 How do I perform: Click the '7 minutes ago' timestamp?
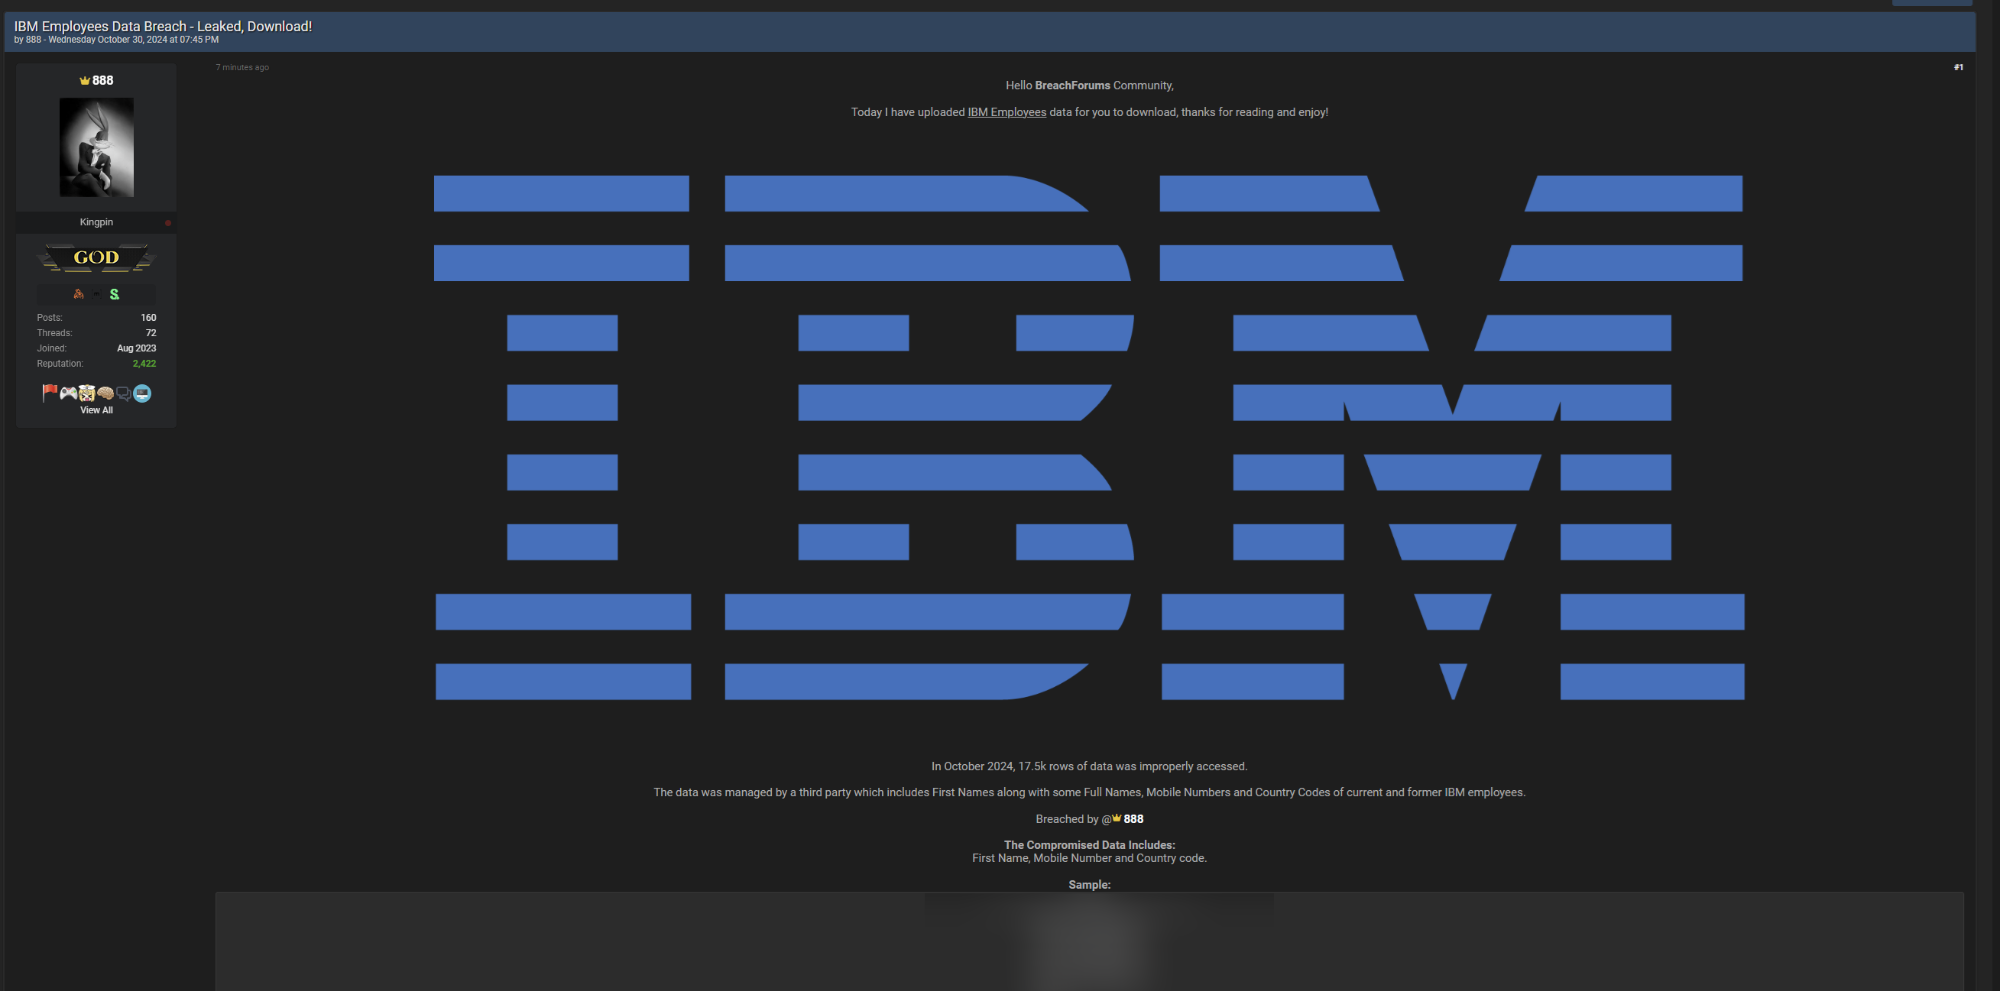click(242, 67)
